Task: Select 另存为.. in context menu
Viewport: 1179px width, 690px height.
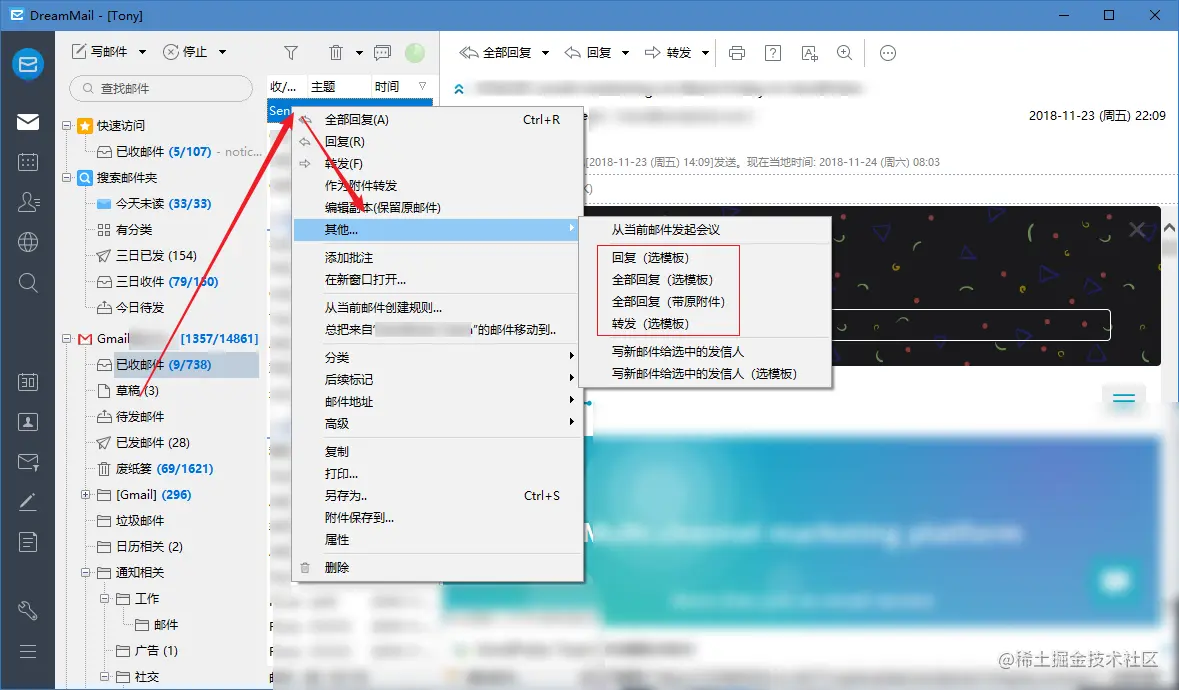Action: point(438,496)
